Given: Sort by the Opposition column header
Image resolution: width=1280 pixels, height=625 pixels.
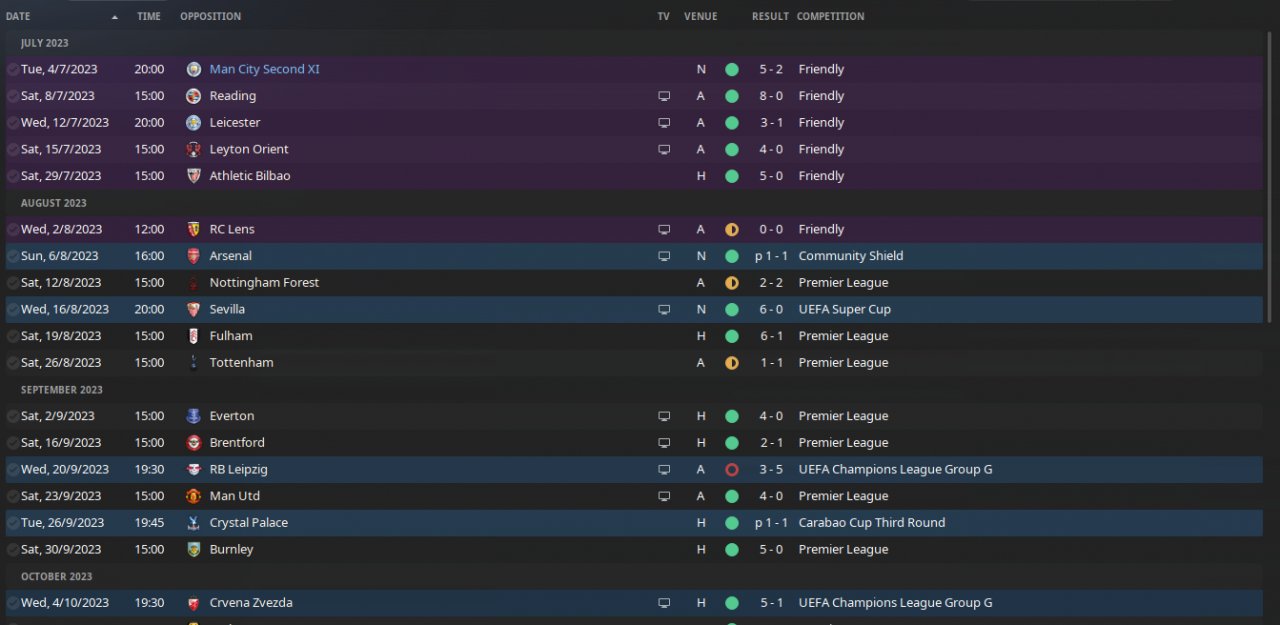Looking at the screenshot, I should coord(210,16).
